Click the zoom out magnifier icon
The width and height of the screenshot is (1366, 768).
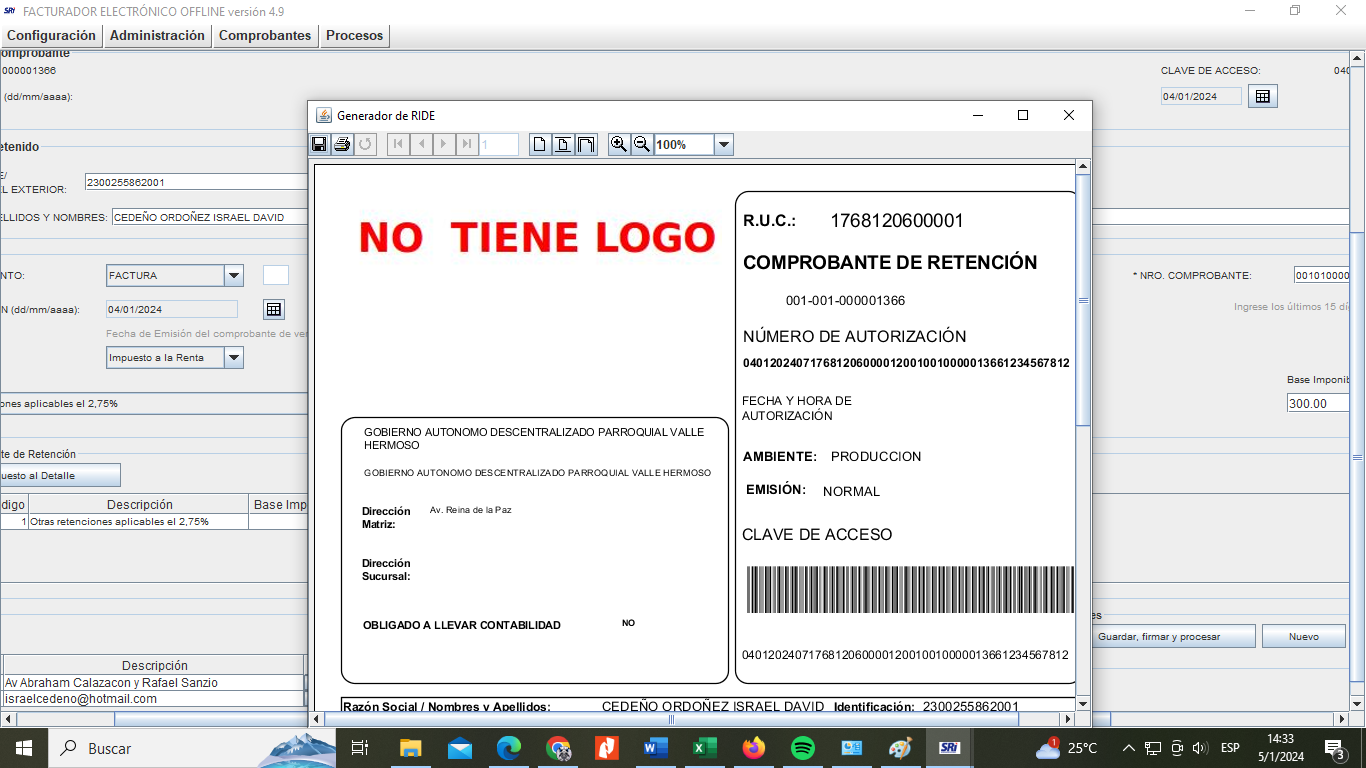(642, 144)
